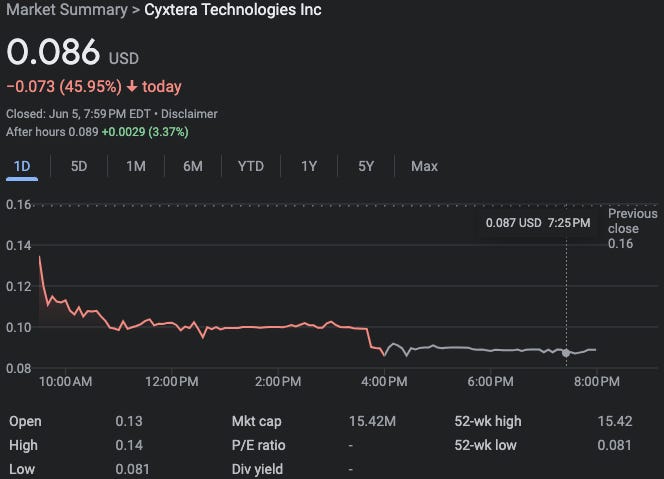Select the YTD tab
The width and height of the screenshot is (664, 479).
point(251,166)
